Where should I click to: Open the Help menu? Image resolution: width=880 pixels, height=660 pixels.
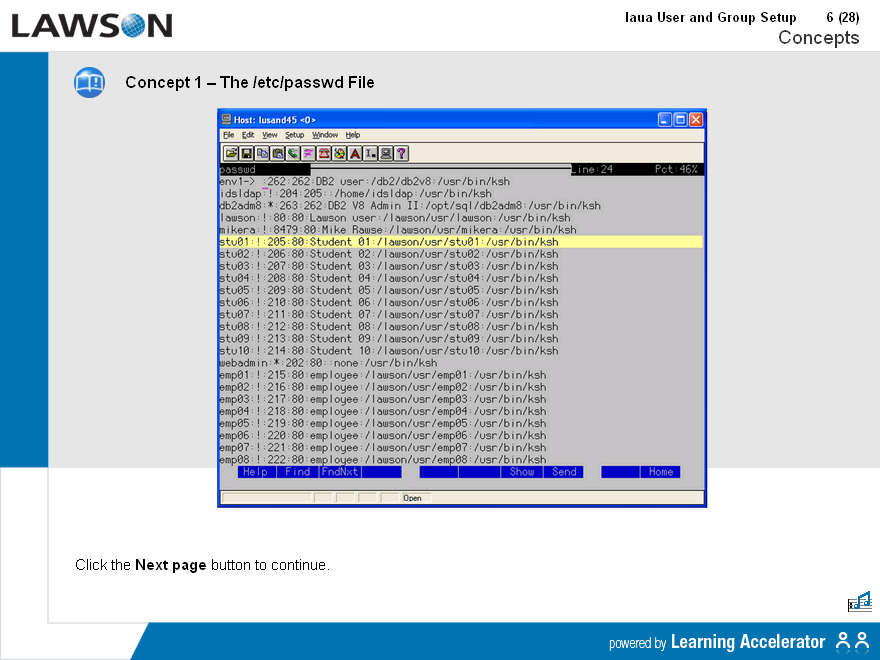click(x=352, y=135)
